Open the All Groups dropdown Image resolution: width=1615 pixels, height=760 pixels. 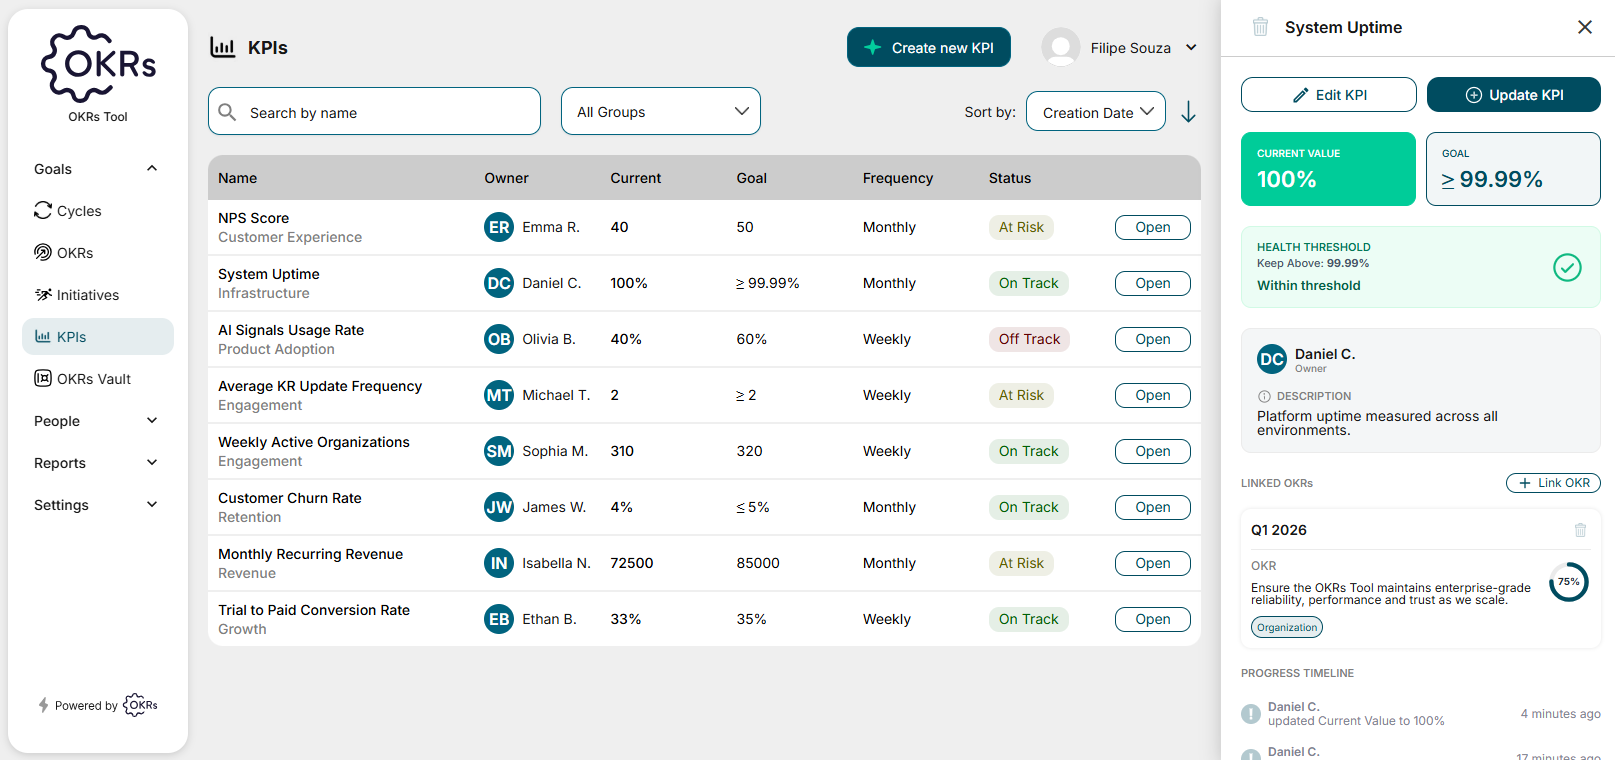pyautogui.click(x=661, y=111)
